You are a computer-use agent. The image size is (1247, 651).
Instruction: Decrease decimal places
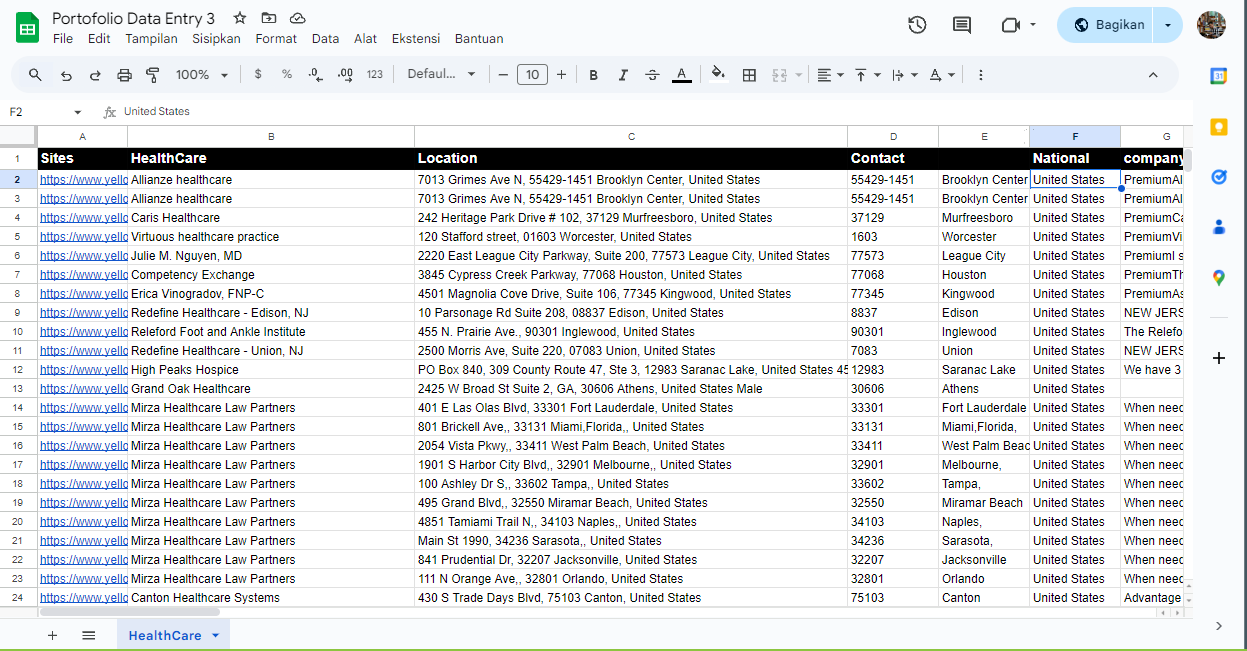pos(316,75)
